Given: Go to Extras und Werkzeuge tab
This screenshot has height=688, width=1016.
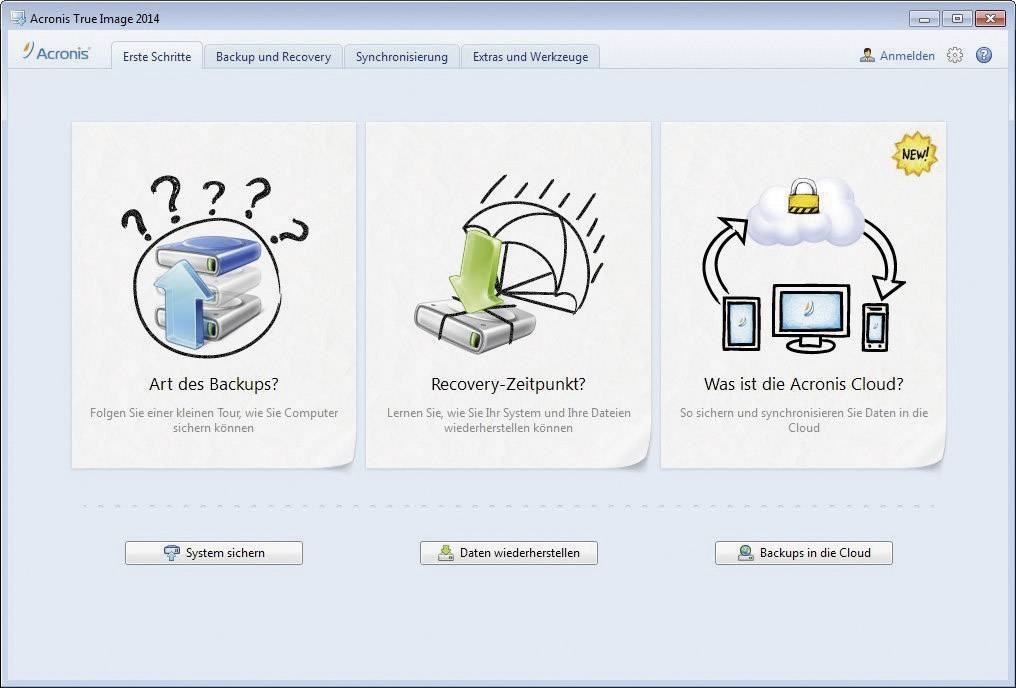Looking at the screenshot, I should pos(530,56).
